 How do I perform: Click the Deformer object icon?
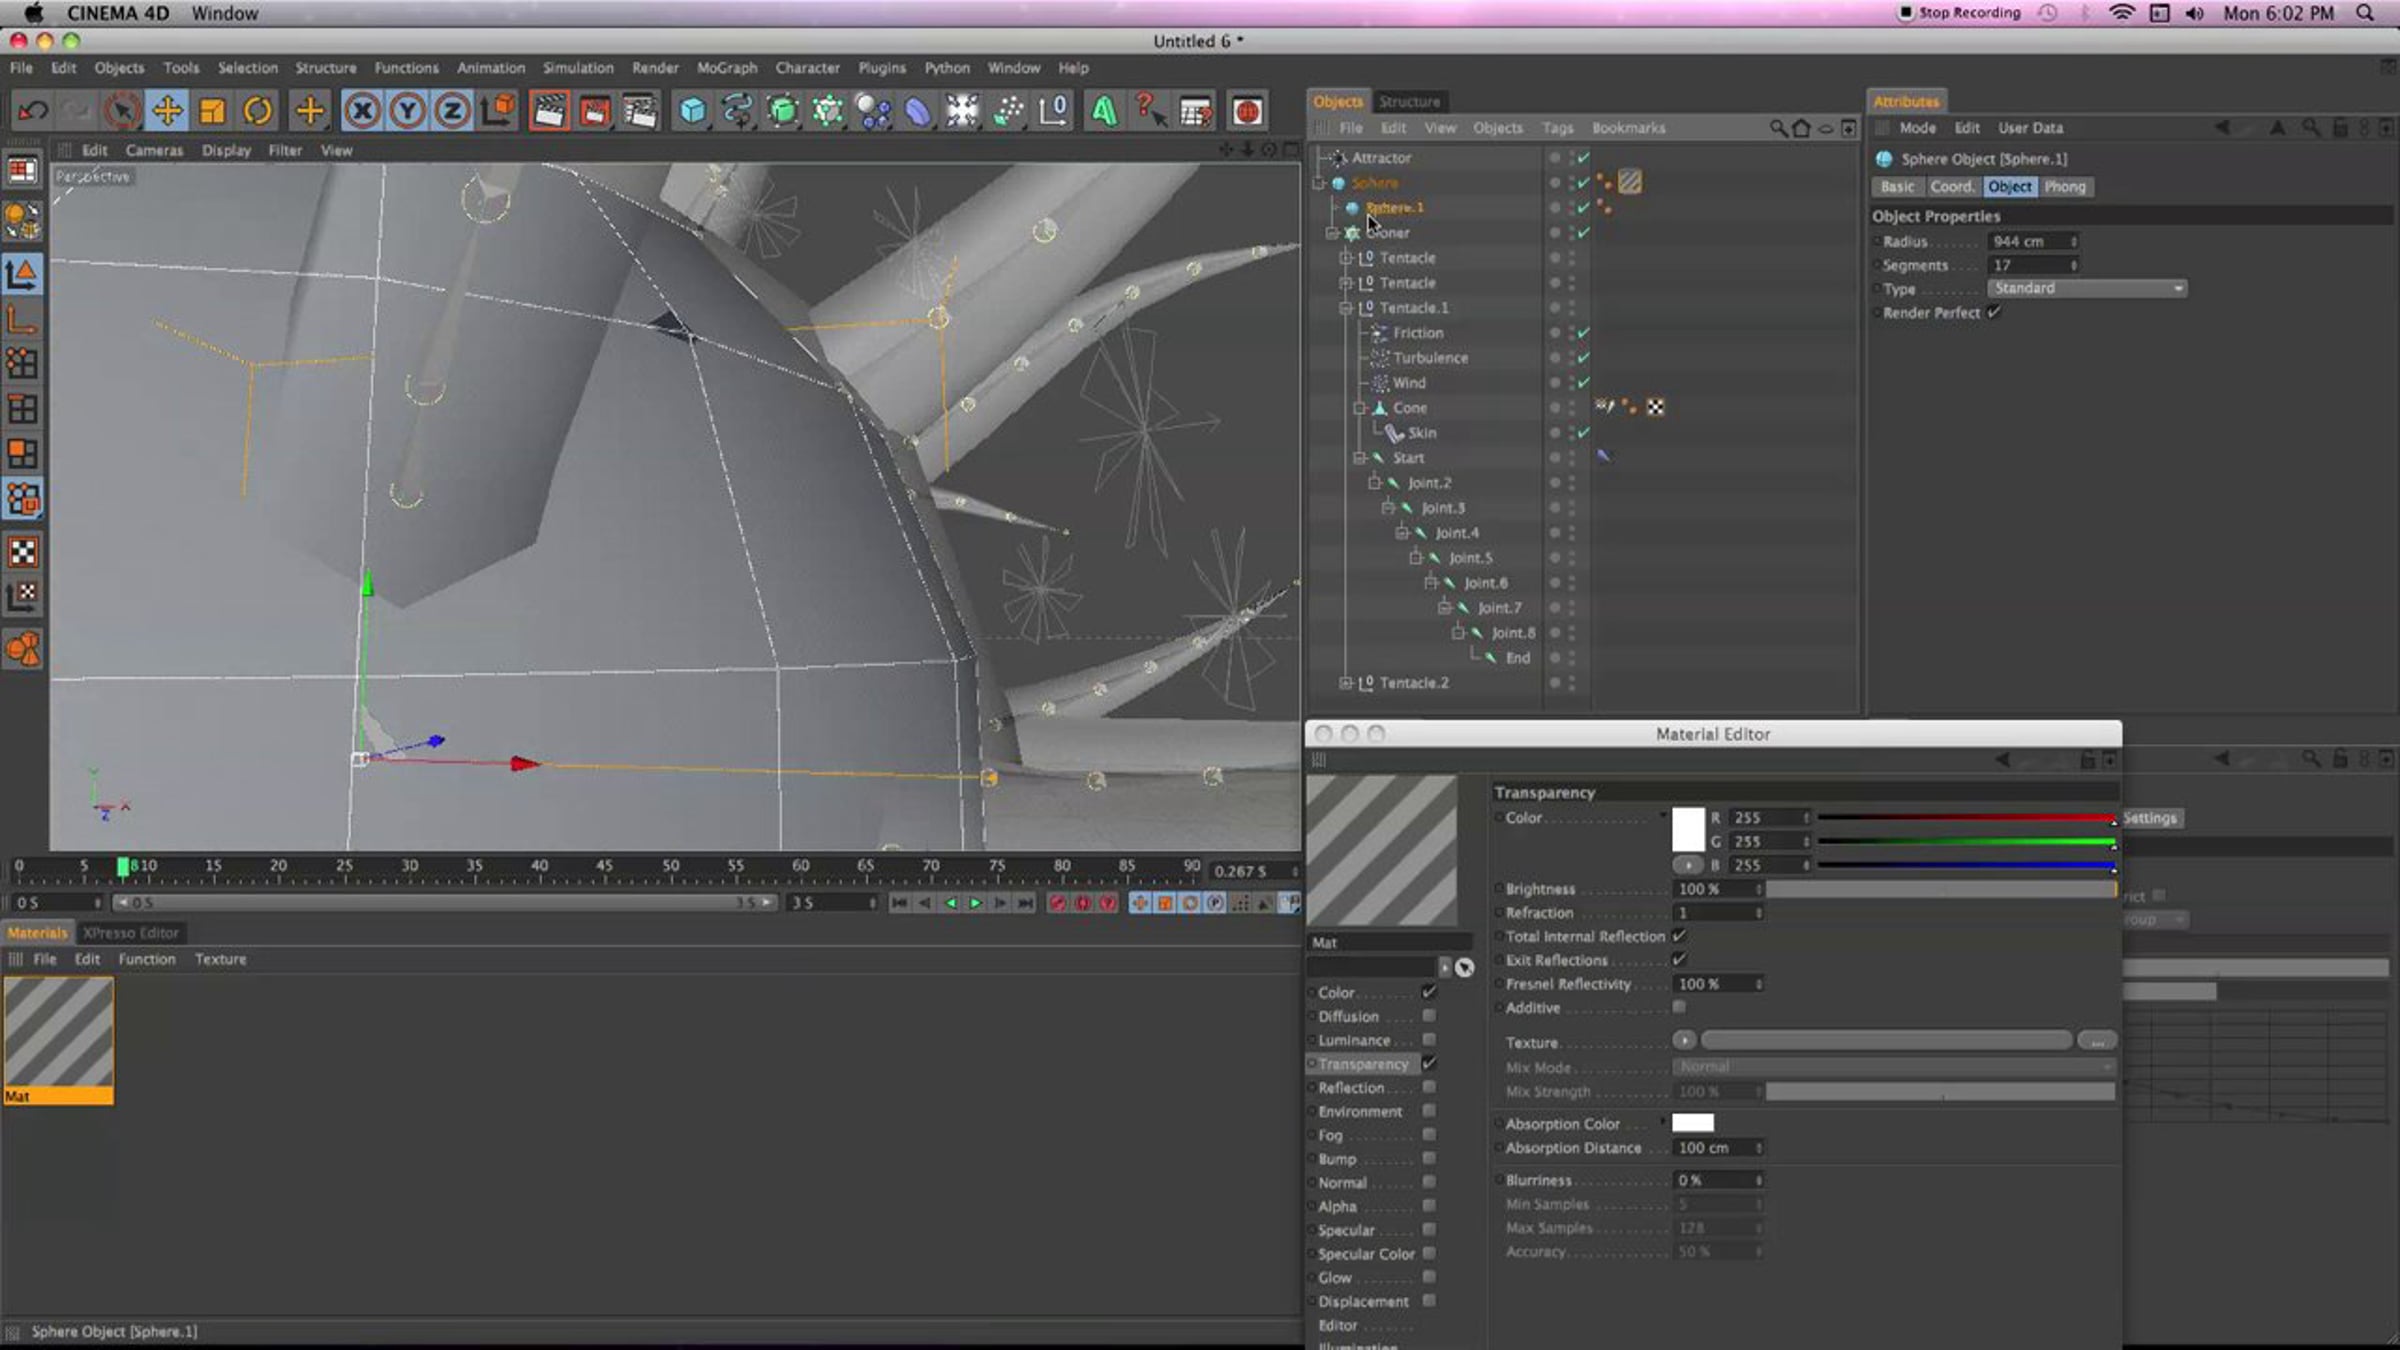point(918,111)
